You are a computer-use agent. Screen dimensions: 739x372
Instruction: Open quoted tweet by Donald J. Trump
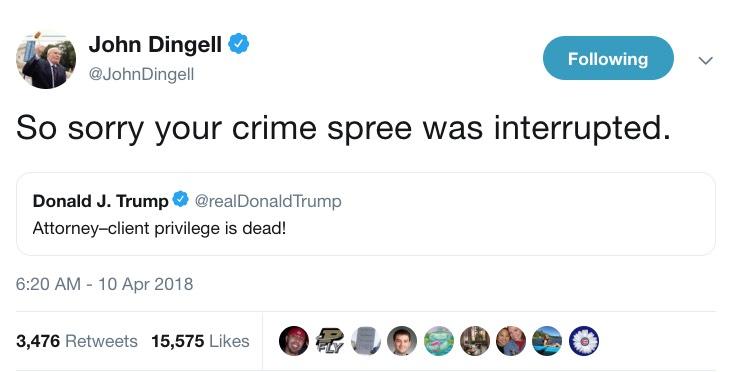coord(366,214)
